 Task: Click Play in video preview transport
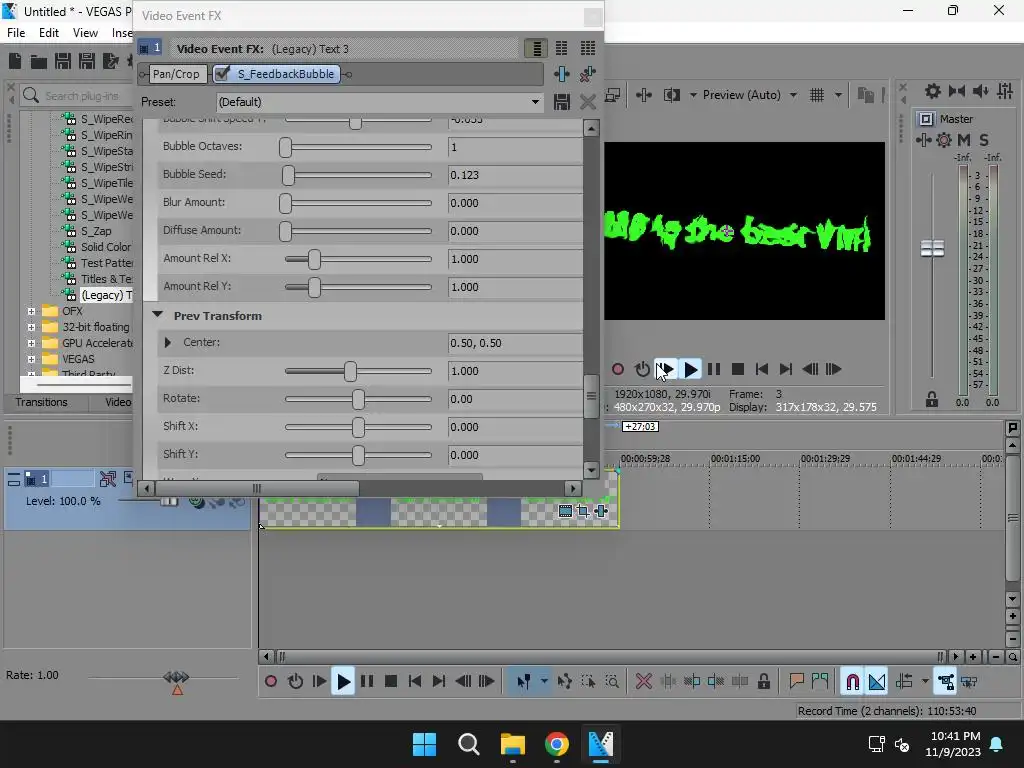point(690,370)
